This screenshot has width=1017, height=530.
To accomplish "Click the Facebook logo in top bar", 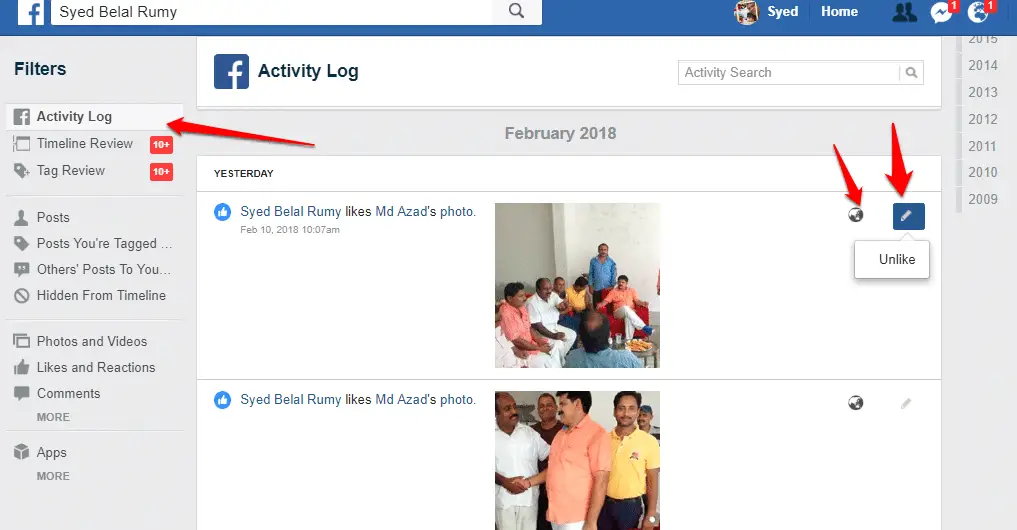I will pos(30,12).
